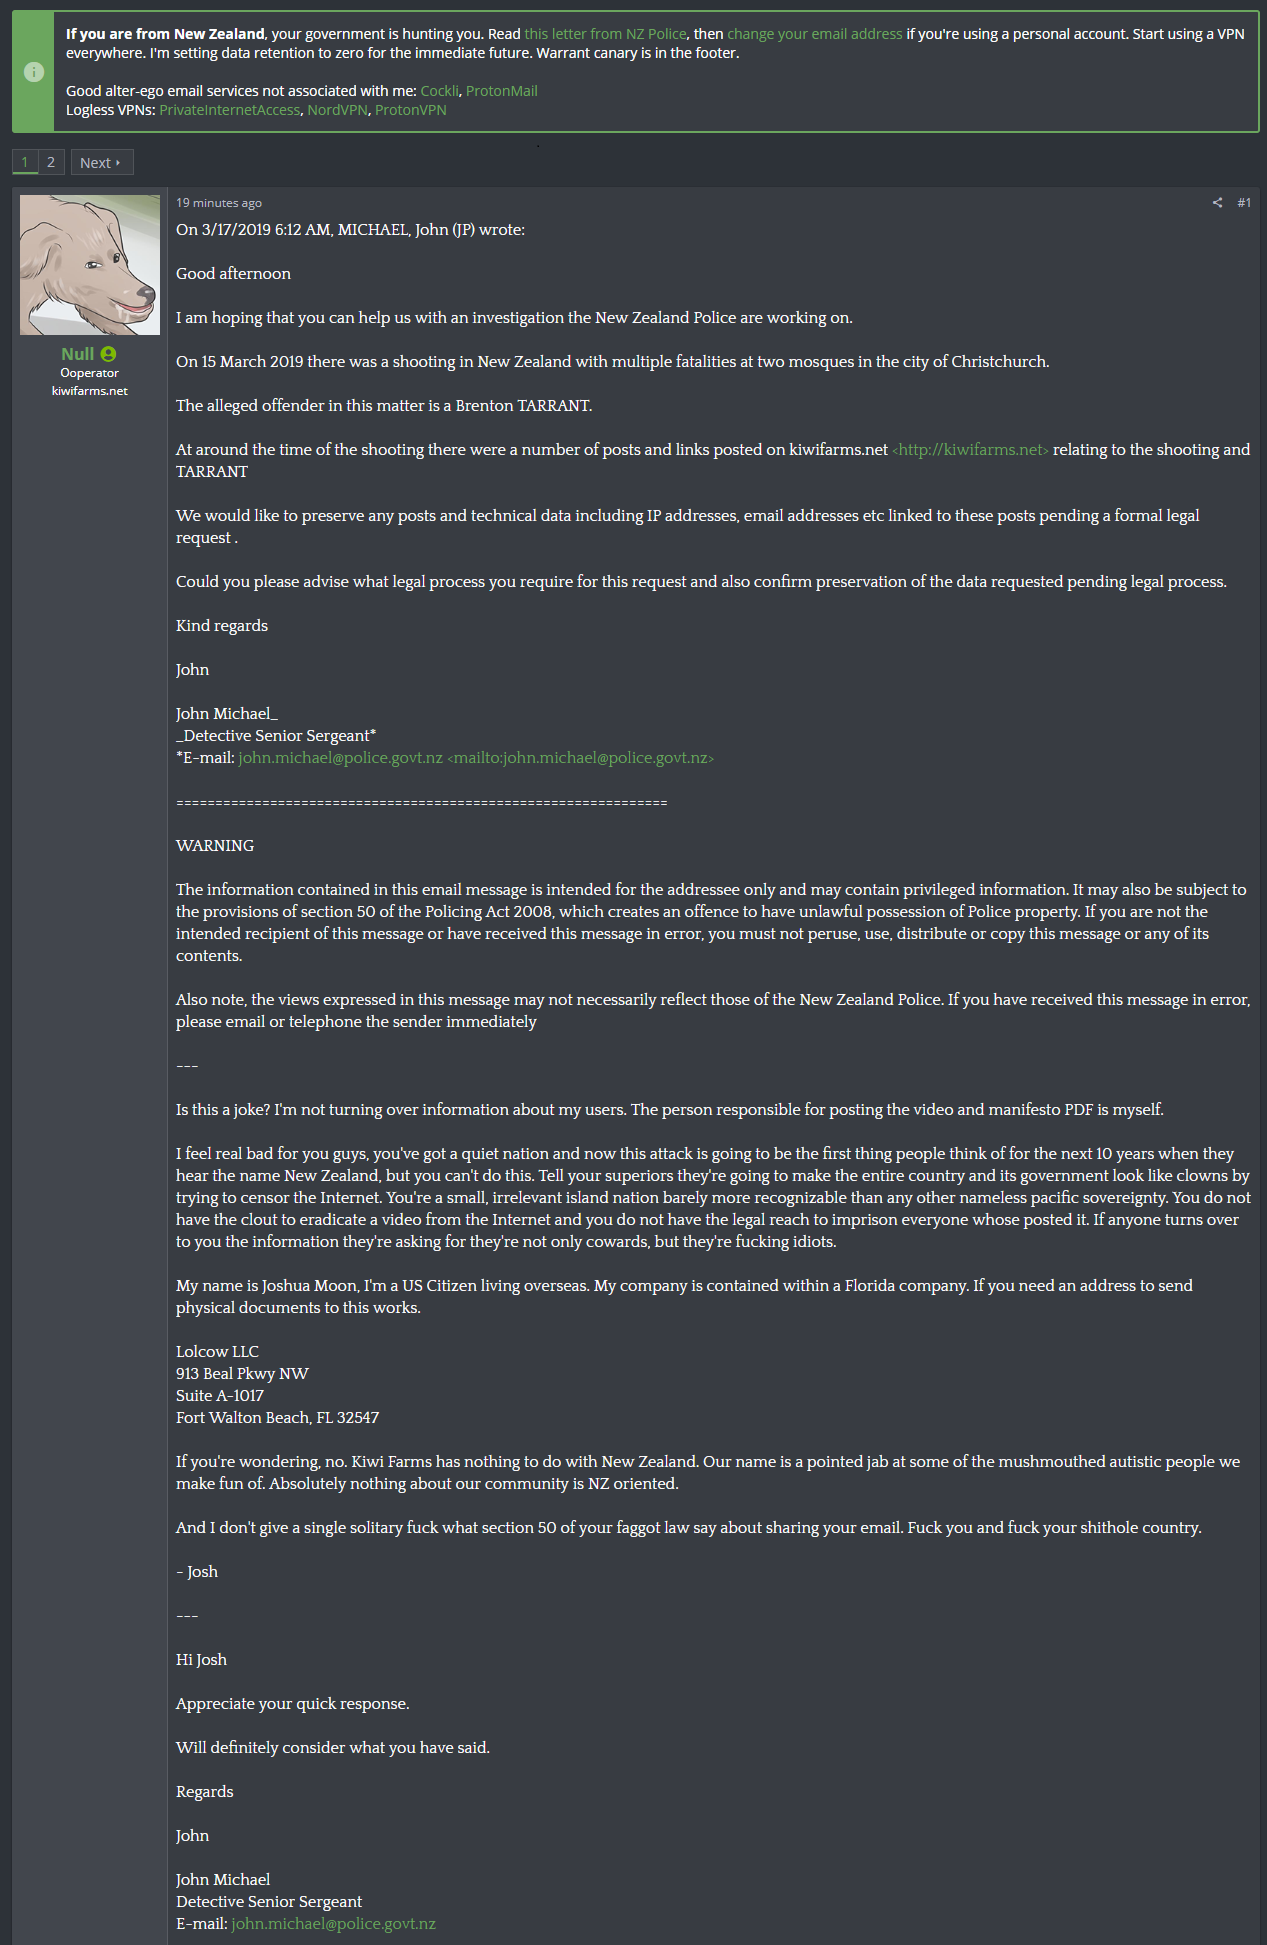1267x1945 pixels.
Task: Select page 1 in the pagination
Action: pos(25,162)
